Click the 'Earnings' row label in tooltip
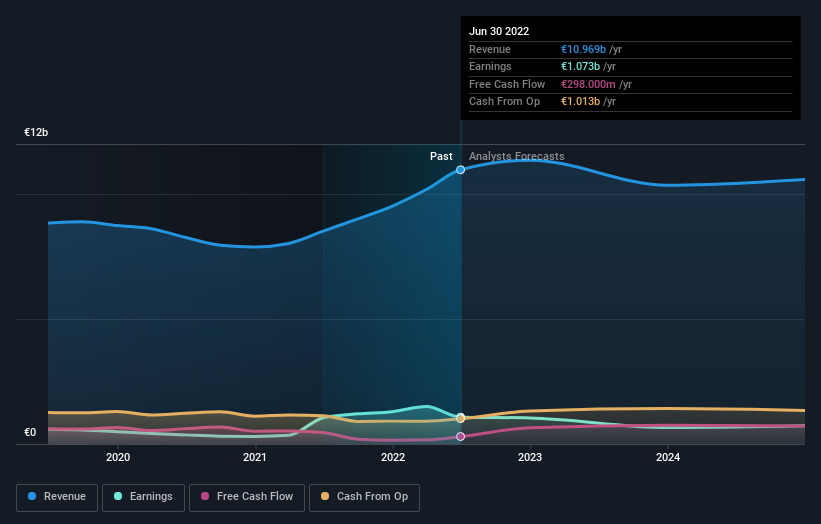821x524 pixels. (x=490, y=66)
